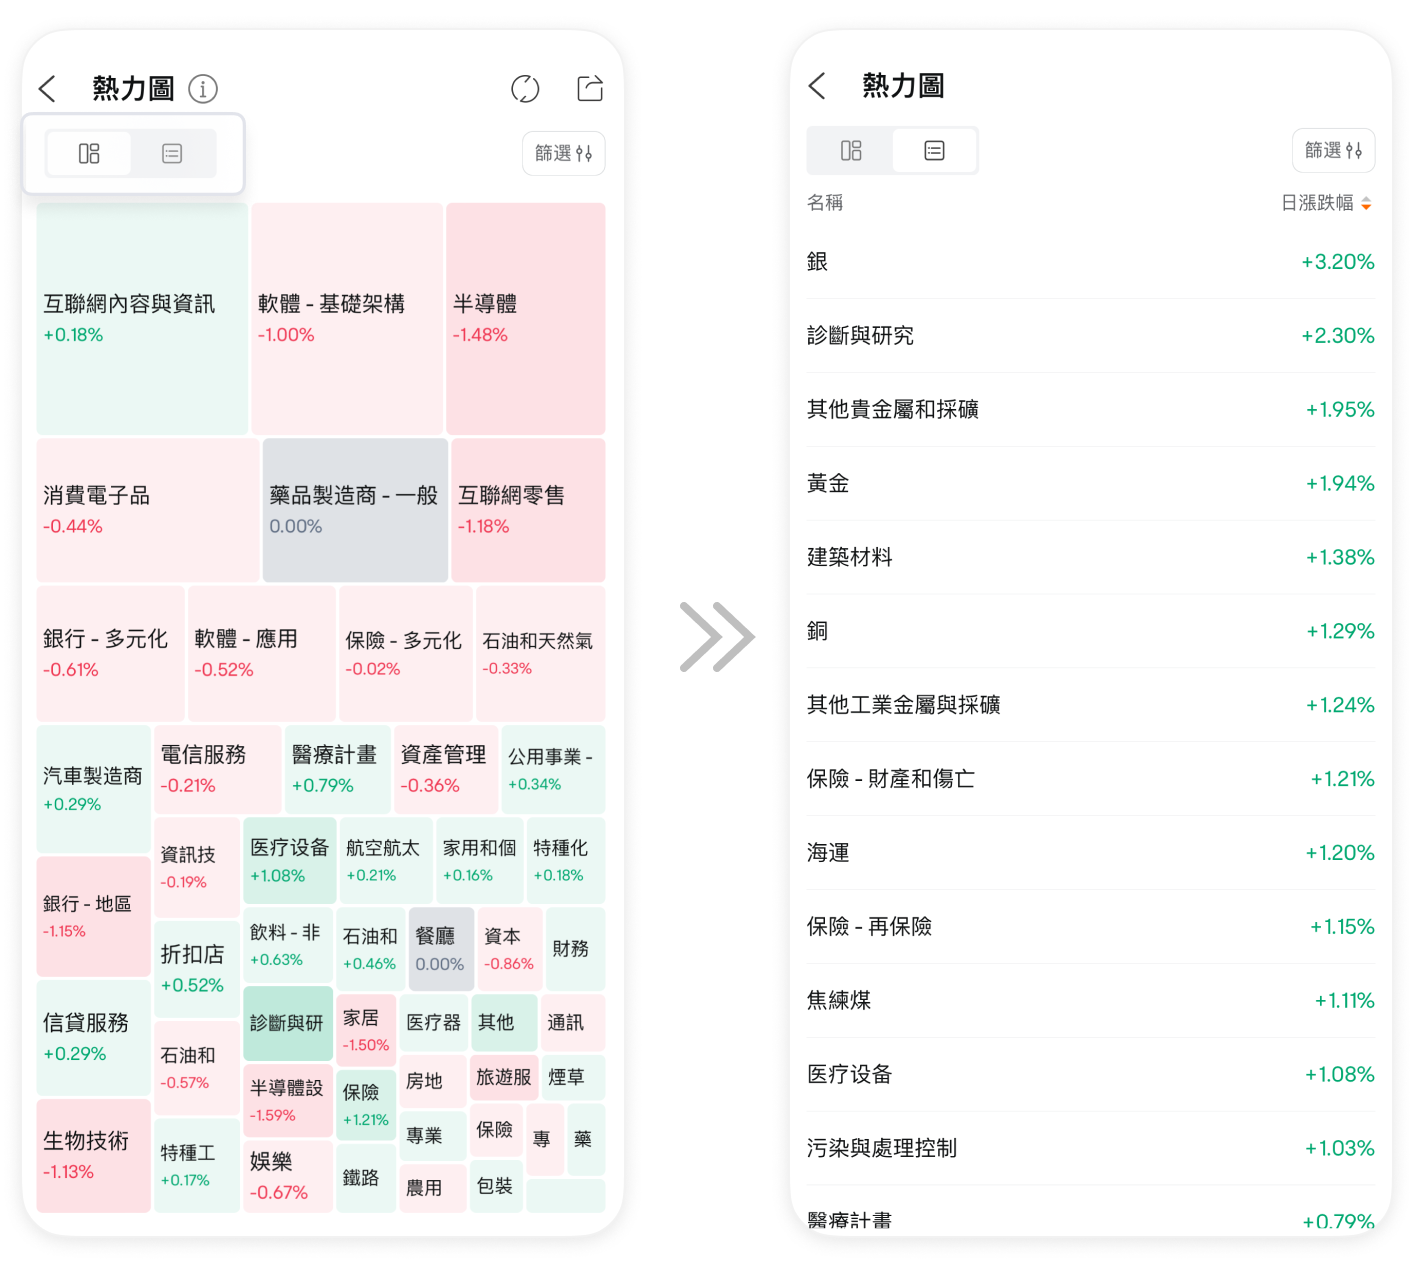Toggle to list view on the left segmented control
The width and height of the screenshot is (1414, 1266).
(x=172, y=153)
